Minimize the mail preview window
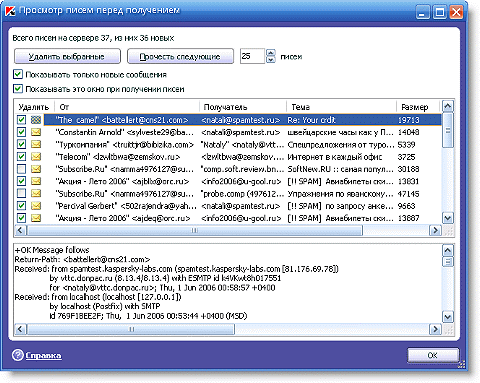 click(423, 13)
